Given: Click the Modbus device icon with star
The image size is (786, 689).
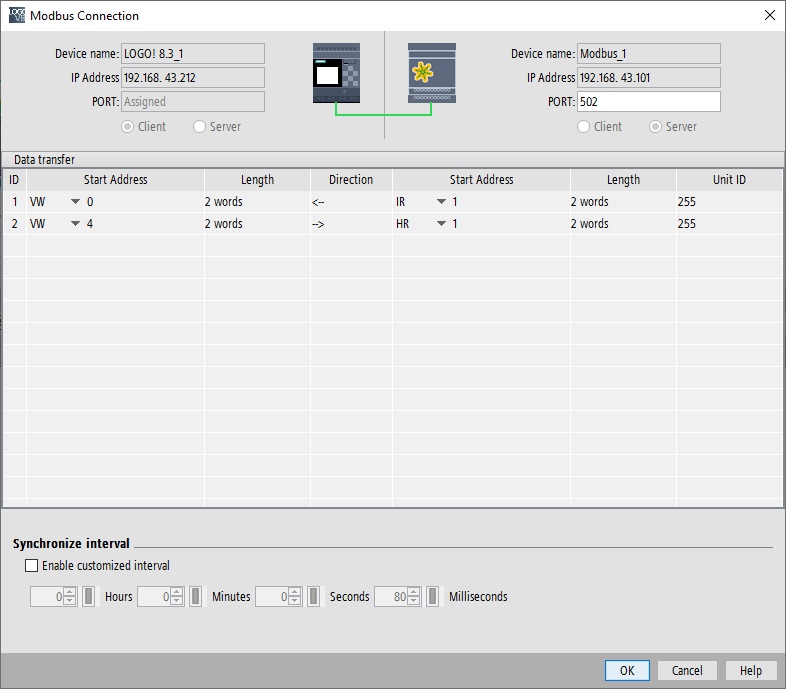Looking at the screenshot, I should [432, 73].
